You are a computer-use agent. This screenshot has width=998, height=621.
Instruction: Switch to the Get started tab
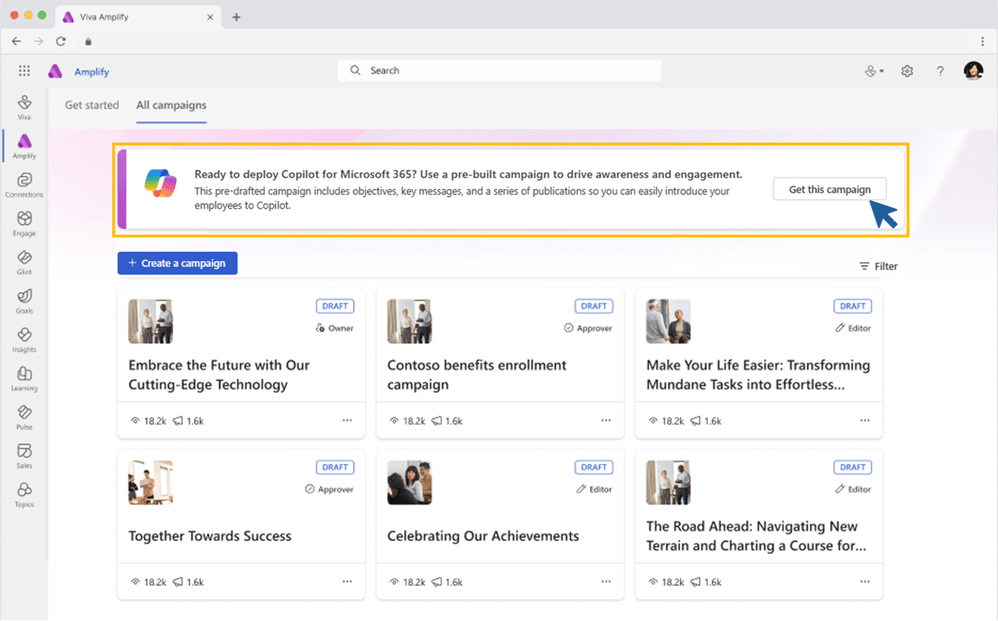(x=92, y=104)
